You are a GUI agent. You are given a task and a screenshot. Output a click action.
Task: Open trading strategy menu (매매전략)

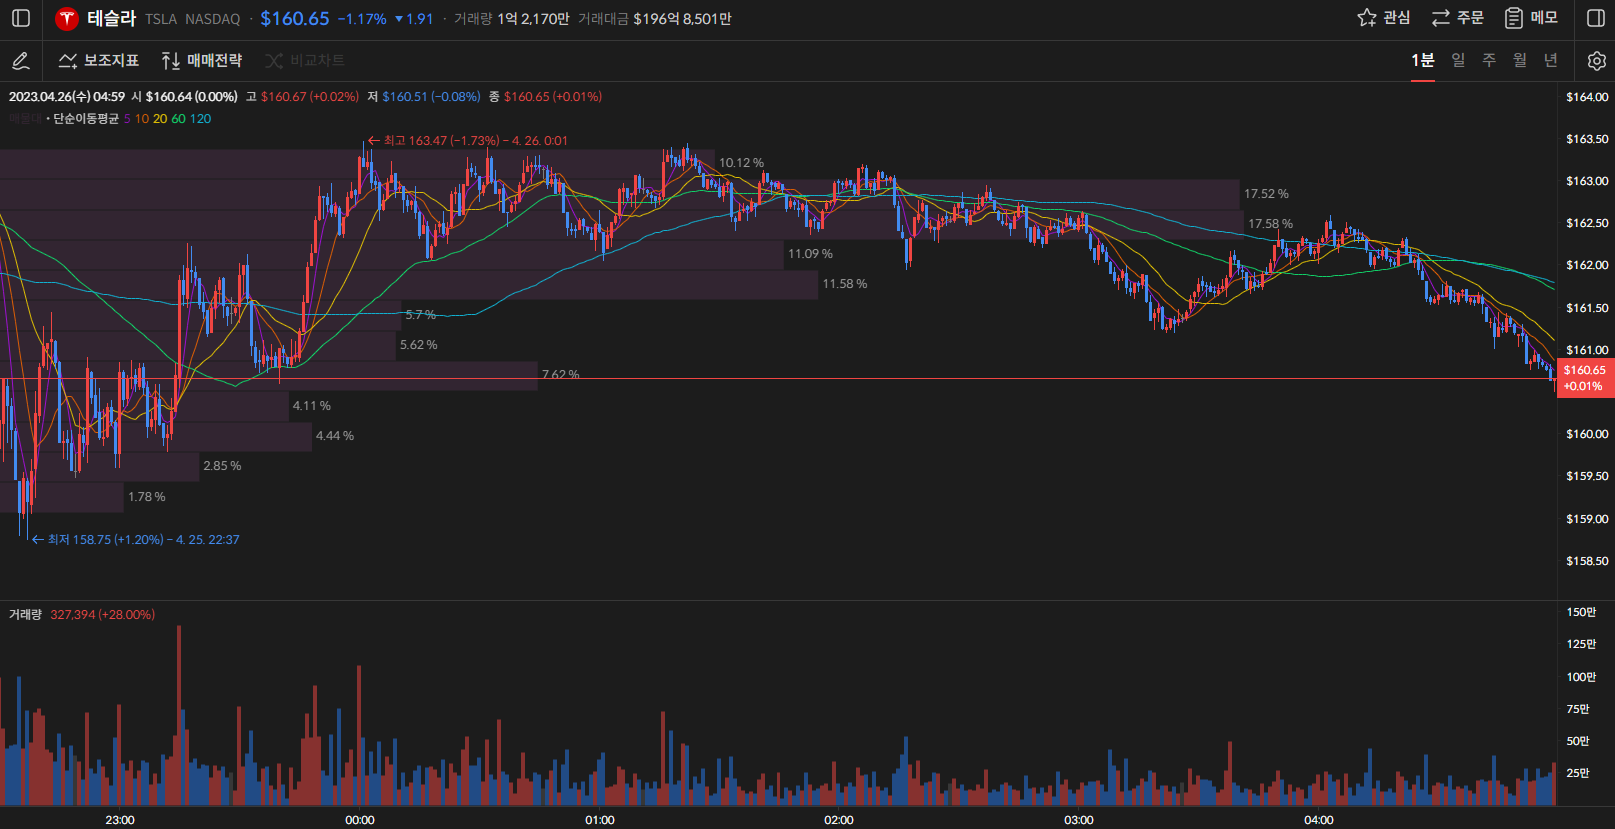[202, 61]
